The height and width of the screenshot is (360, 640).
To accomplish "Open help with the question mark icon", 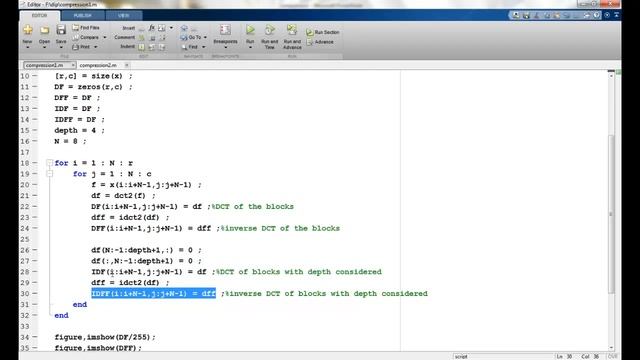I will tap(597, 15).
